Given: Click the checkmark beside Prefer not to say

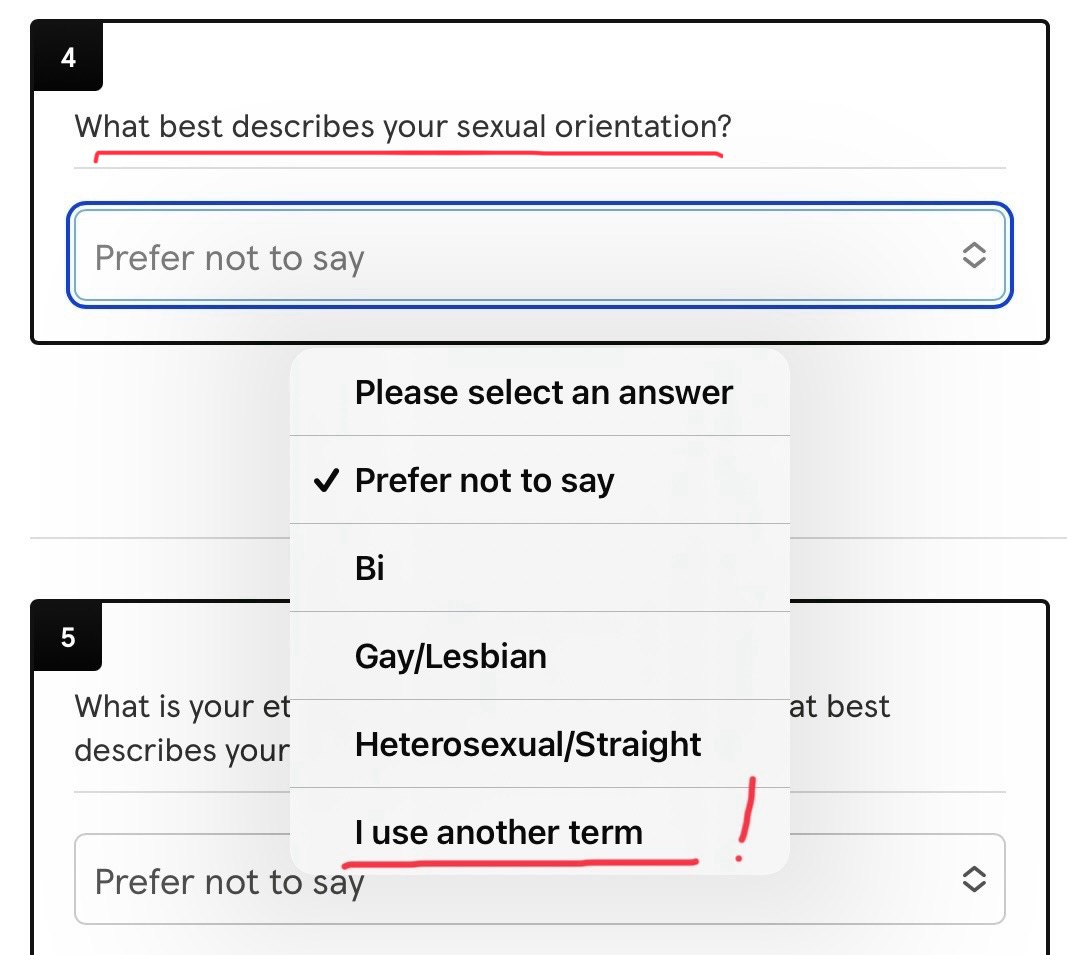Looking at the screenshot, I should [x=326, y=480].
